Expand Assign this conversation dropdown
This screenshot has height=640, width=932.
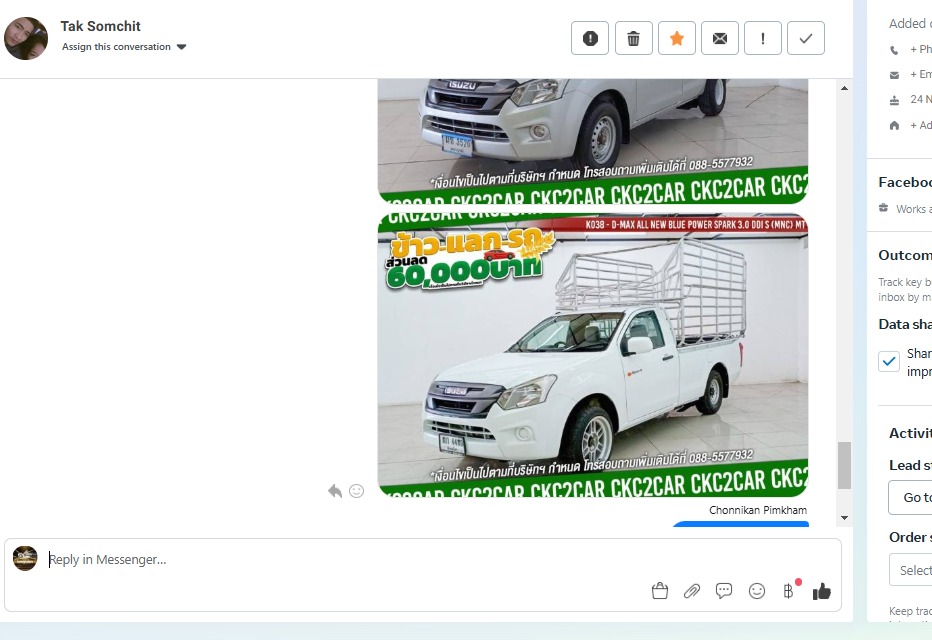pos(124,46)
